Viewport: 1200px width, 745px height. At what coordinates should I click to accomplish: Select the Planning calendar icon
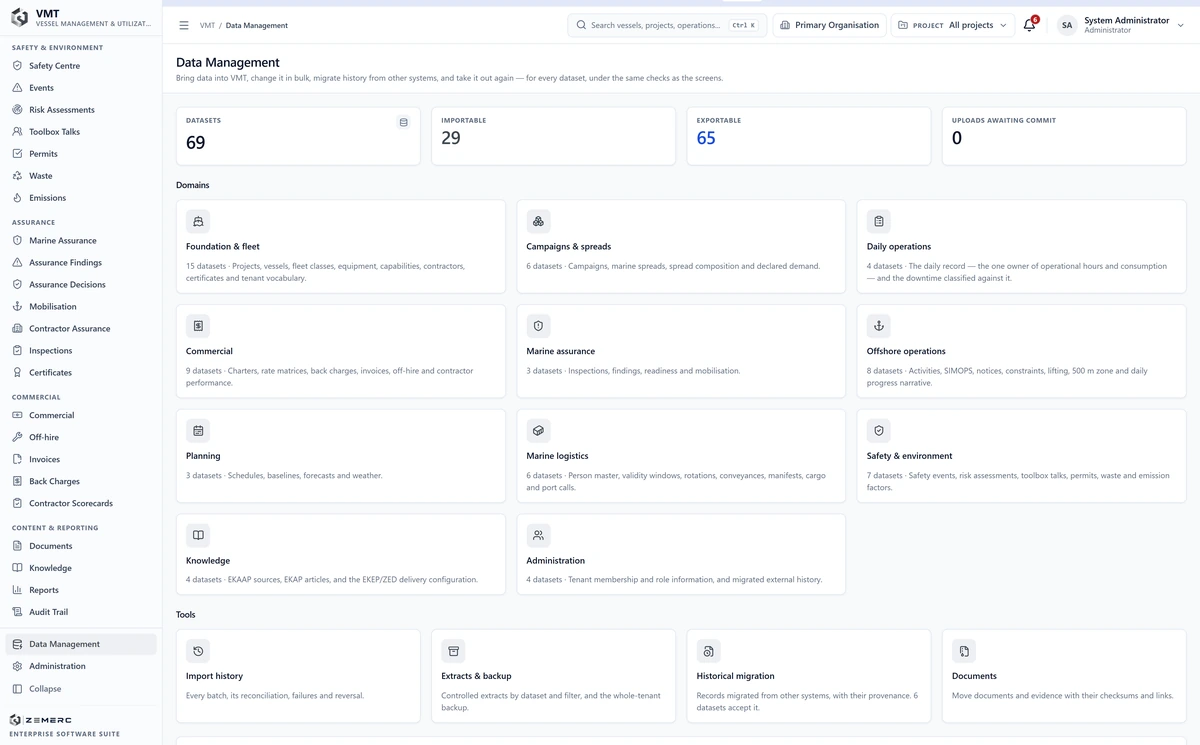198,431
